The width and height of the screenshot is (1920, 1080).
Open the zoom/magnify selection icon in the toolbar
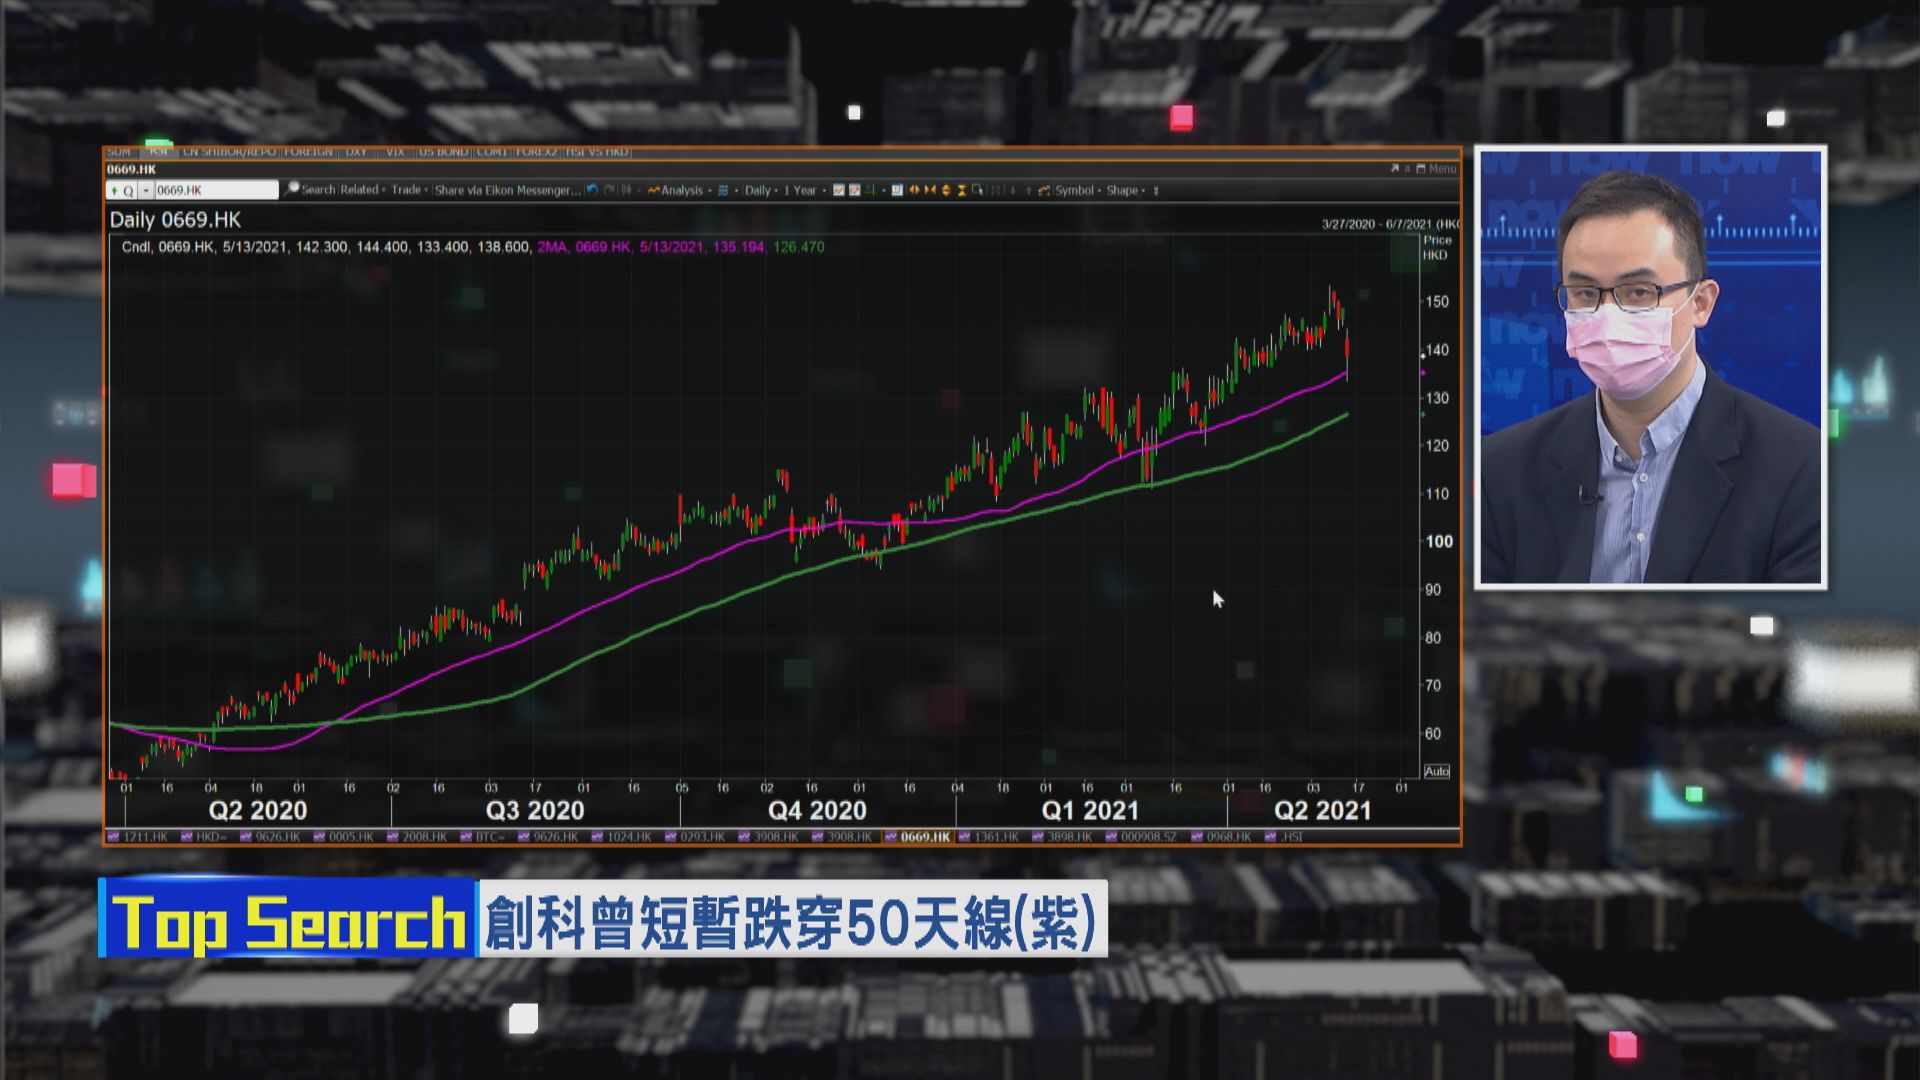point(977,190)
